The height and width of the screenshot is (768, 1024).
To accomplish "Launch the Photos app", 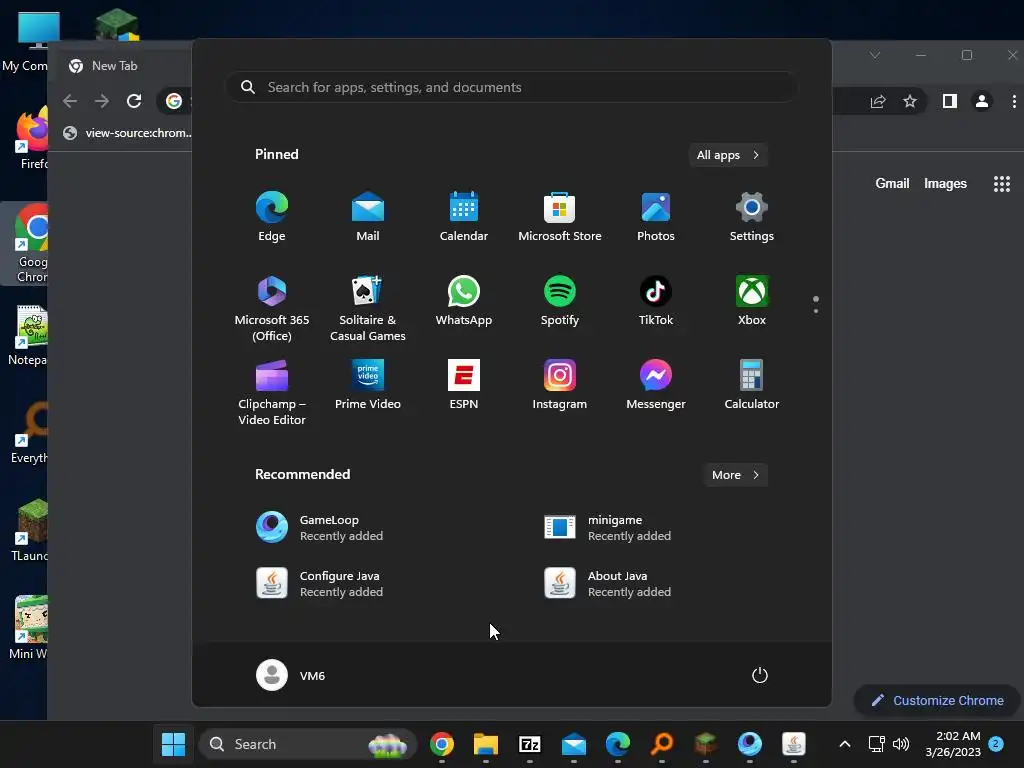I will (656, 217).
